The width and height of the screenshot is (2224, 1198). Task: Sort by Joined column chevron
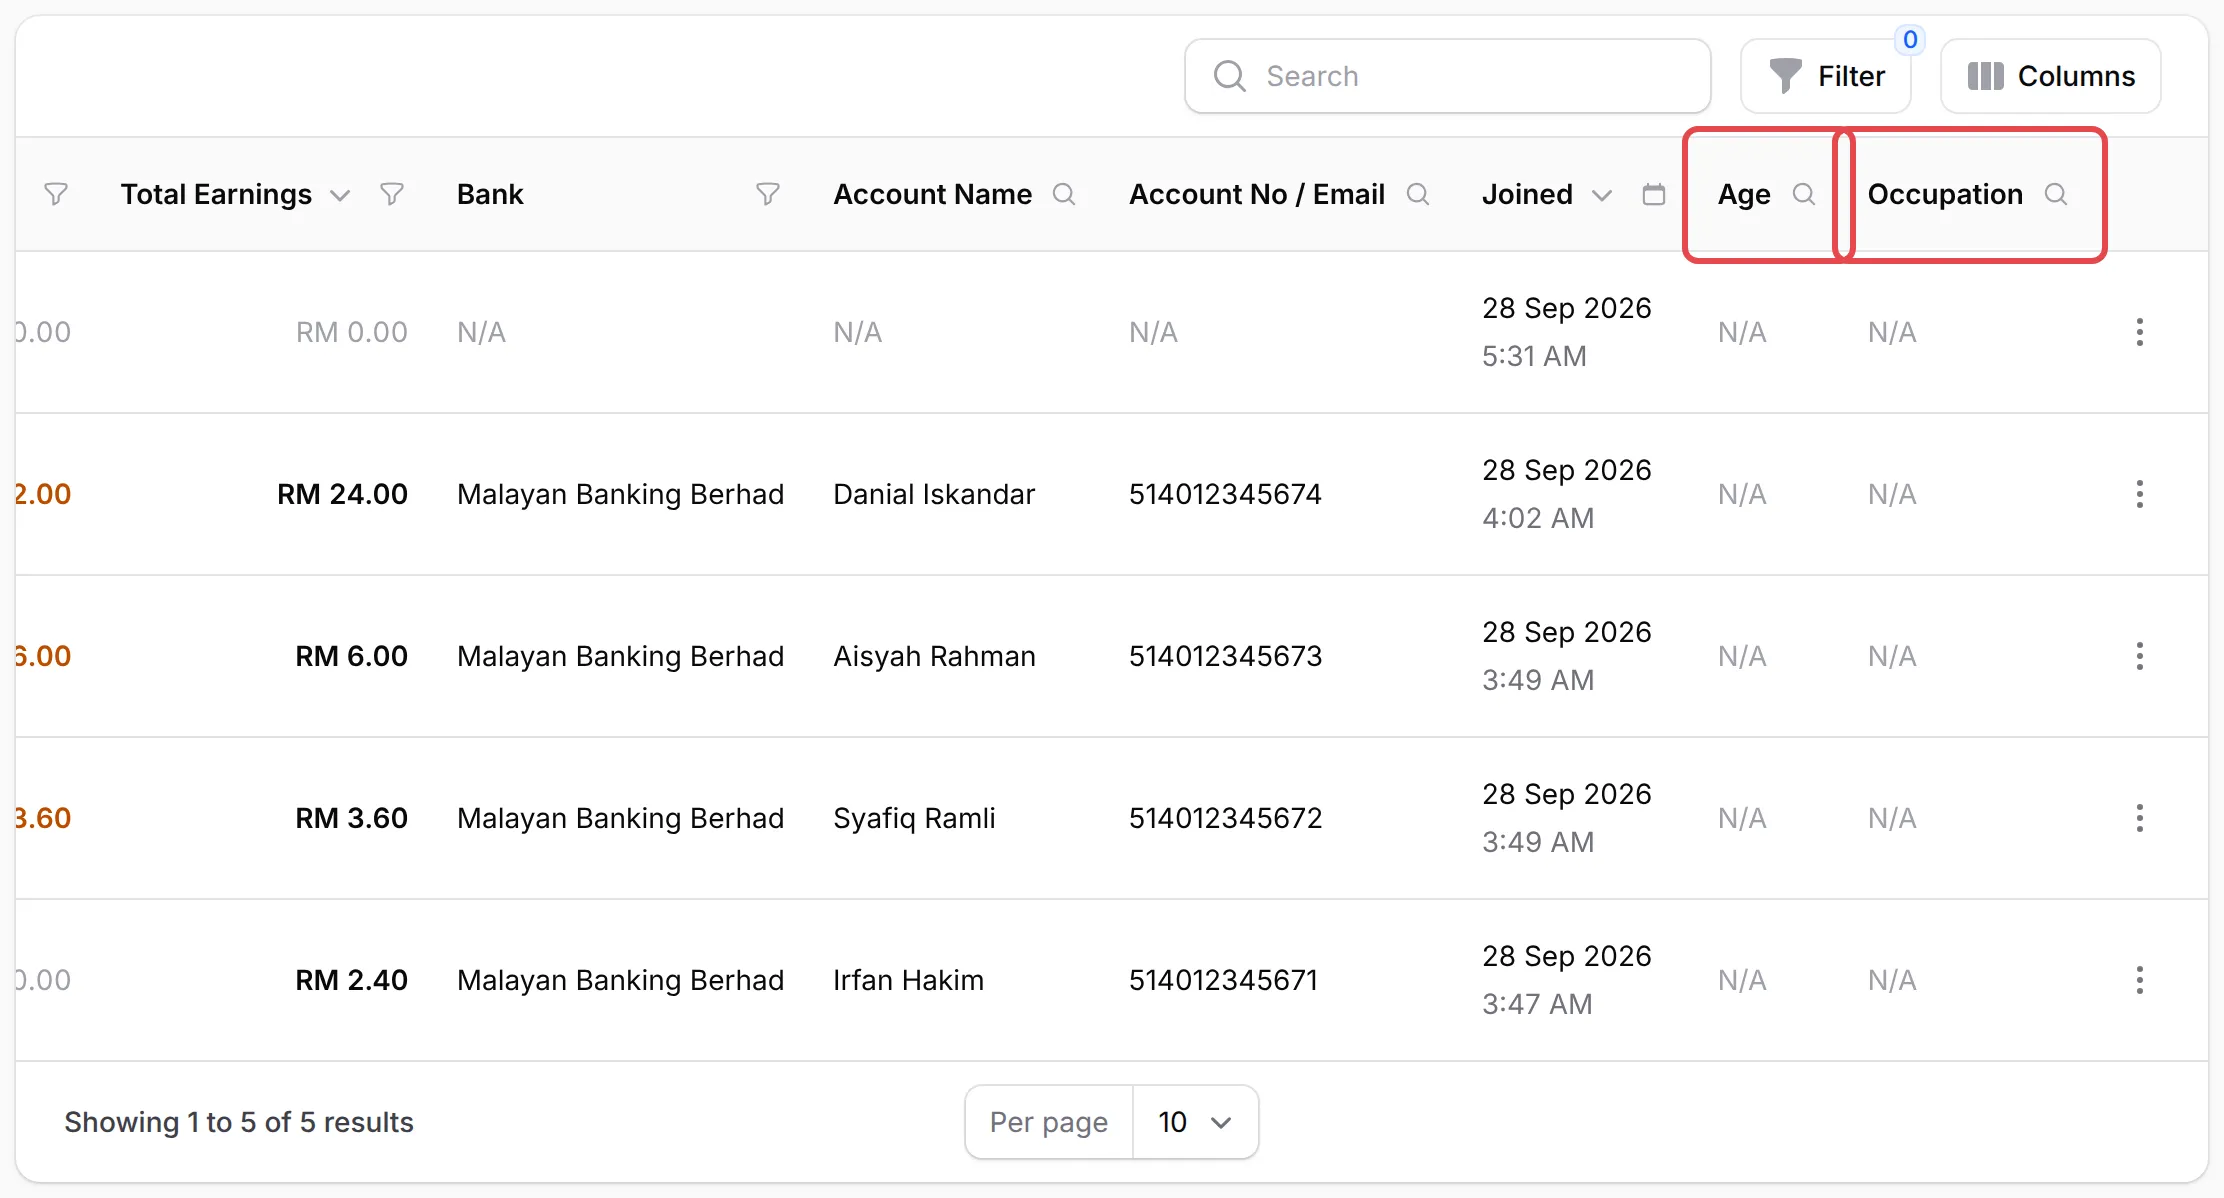[x=1602, y=195]
